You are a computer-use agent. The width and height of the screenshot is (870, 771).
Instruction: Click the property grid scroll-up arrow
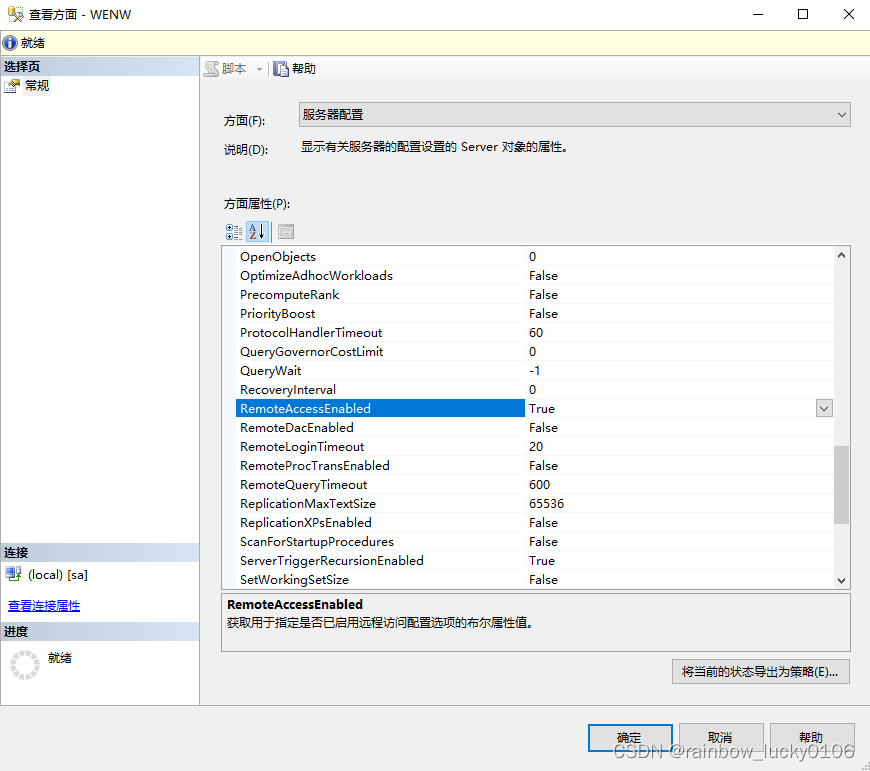coord(841,255)
